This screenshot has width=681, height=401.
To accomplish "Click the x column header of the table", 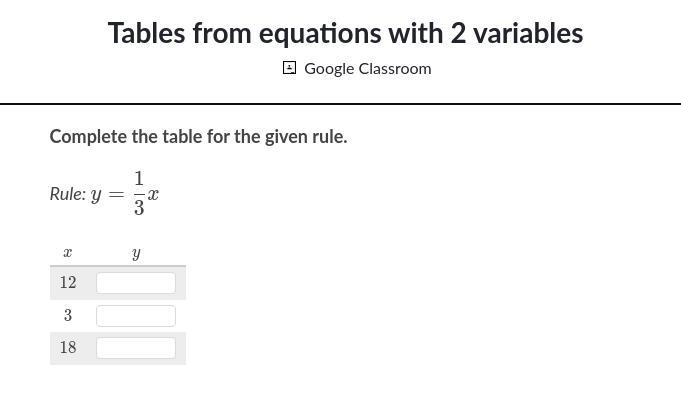I will point(67,252).
